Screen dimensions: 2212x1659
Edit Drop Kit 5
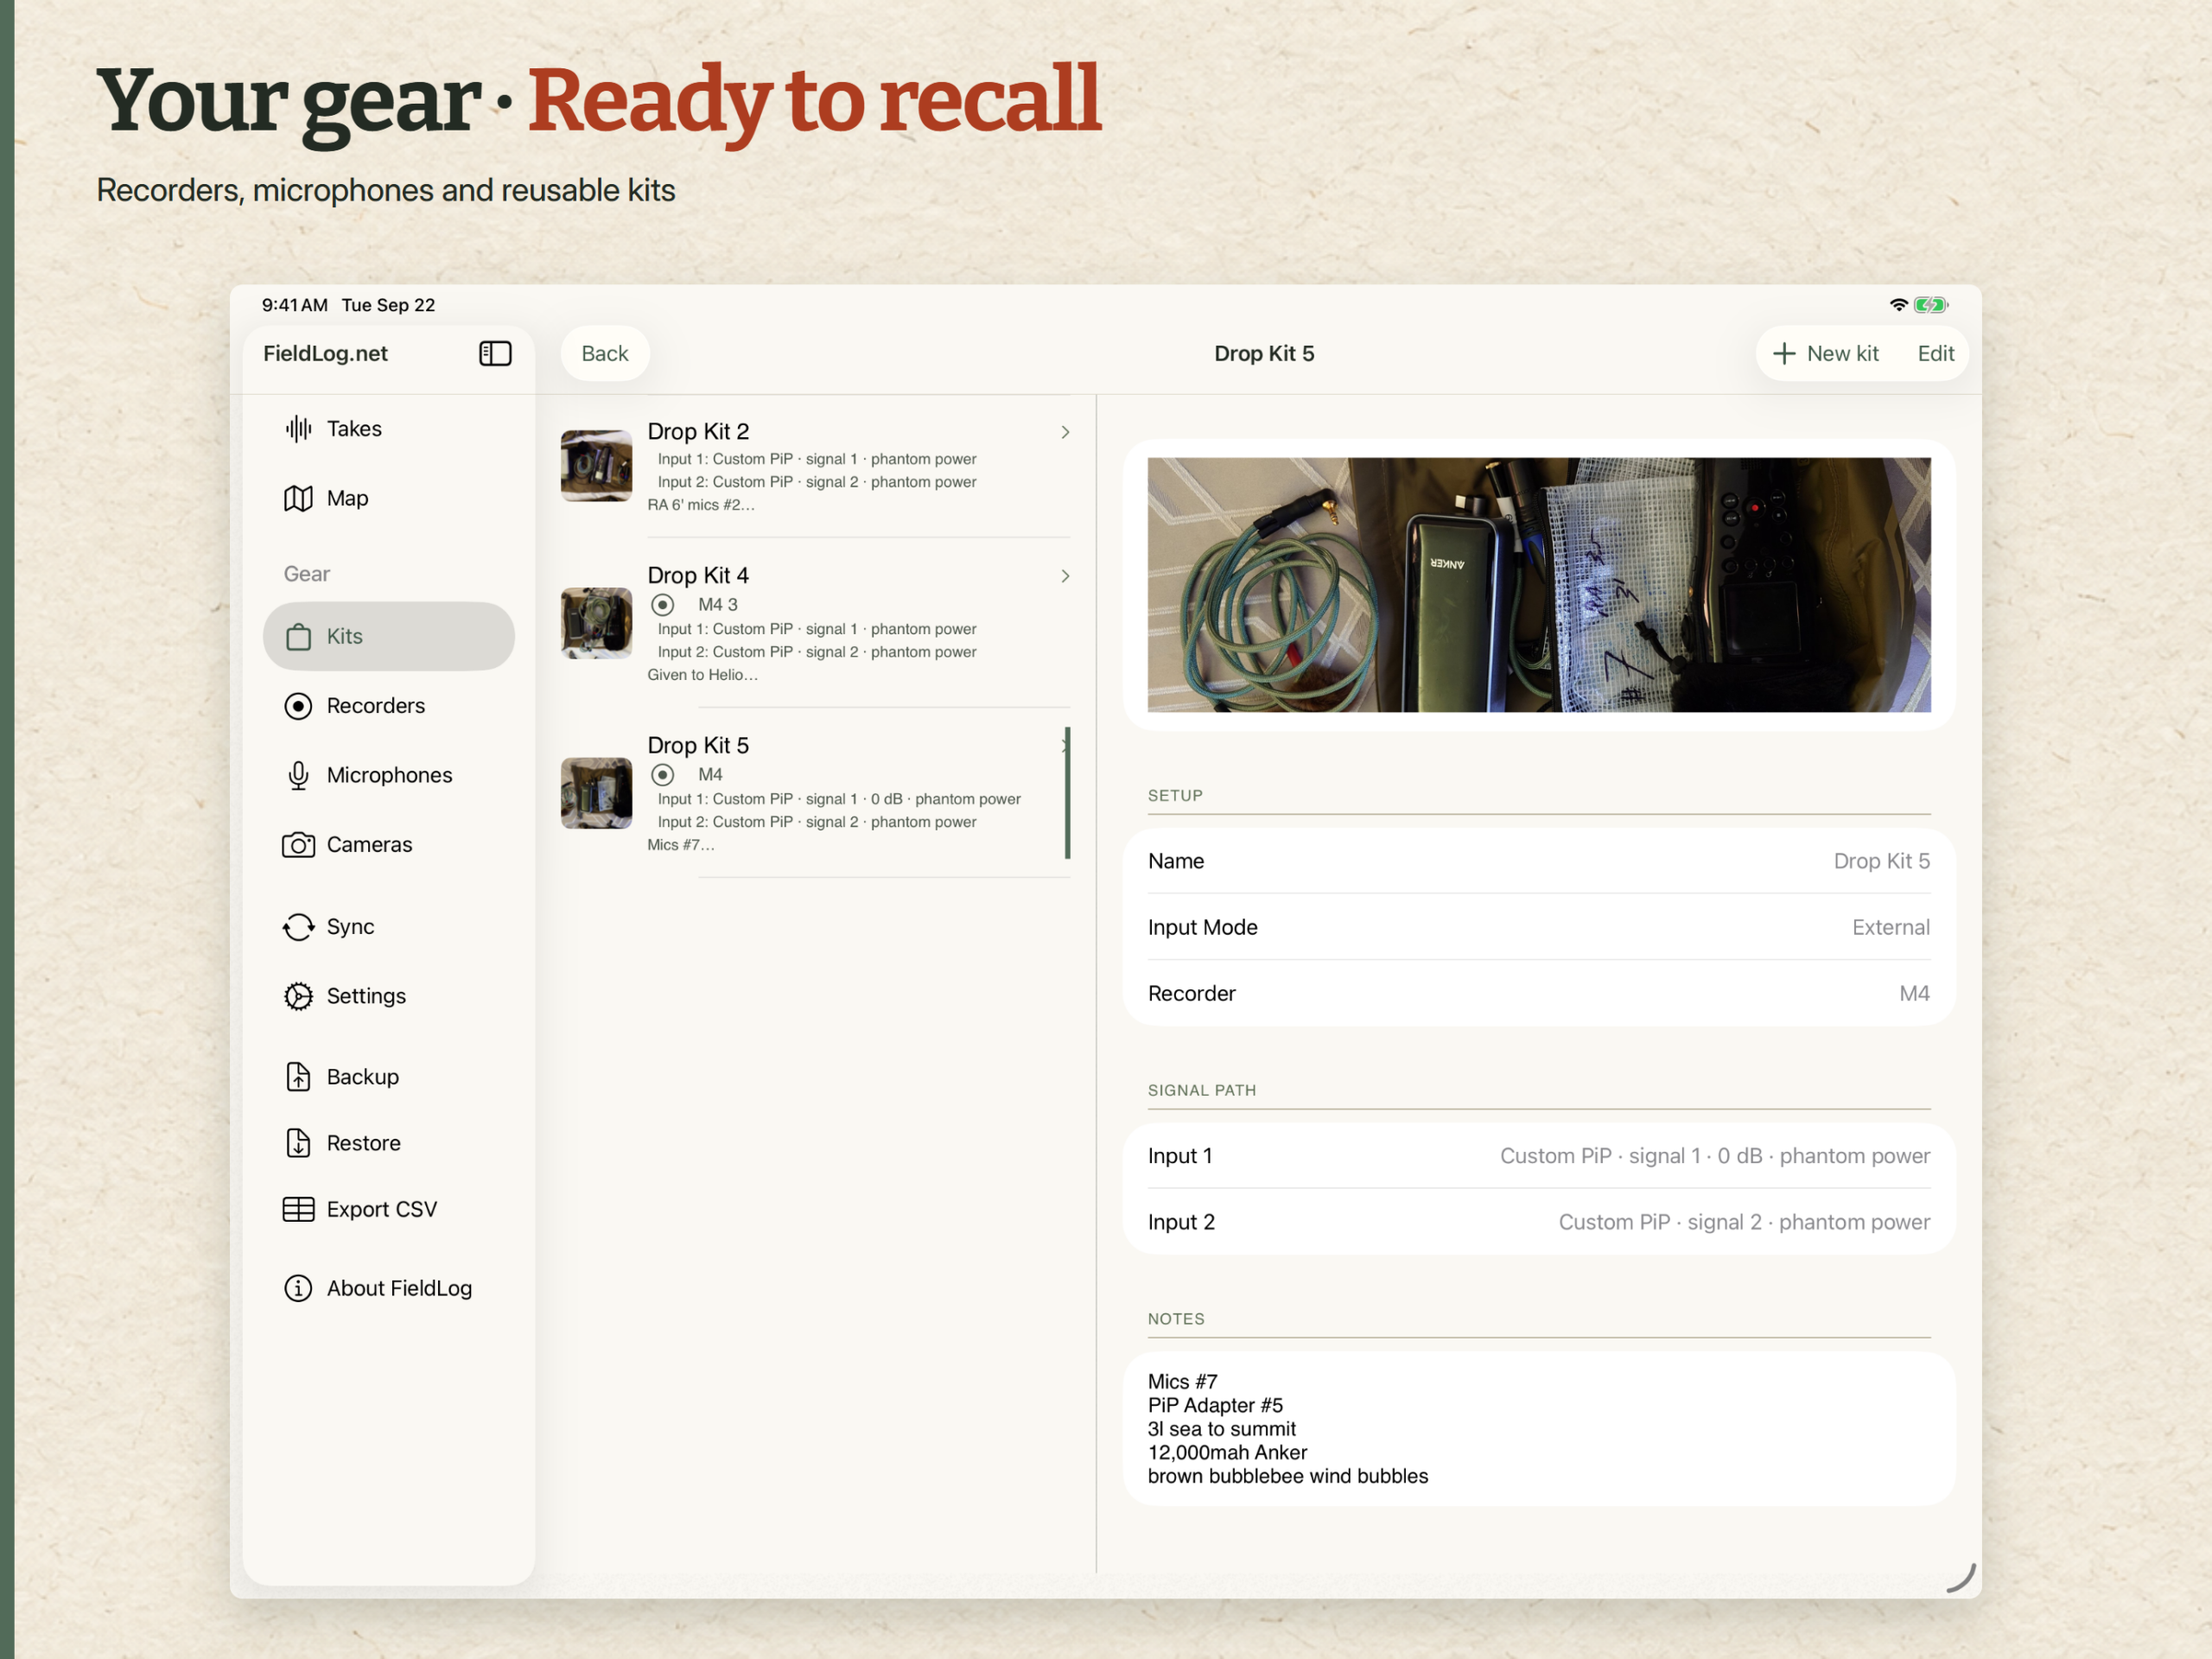pyautogui.click(x=1935, y=353)
